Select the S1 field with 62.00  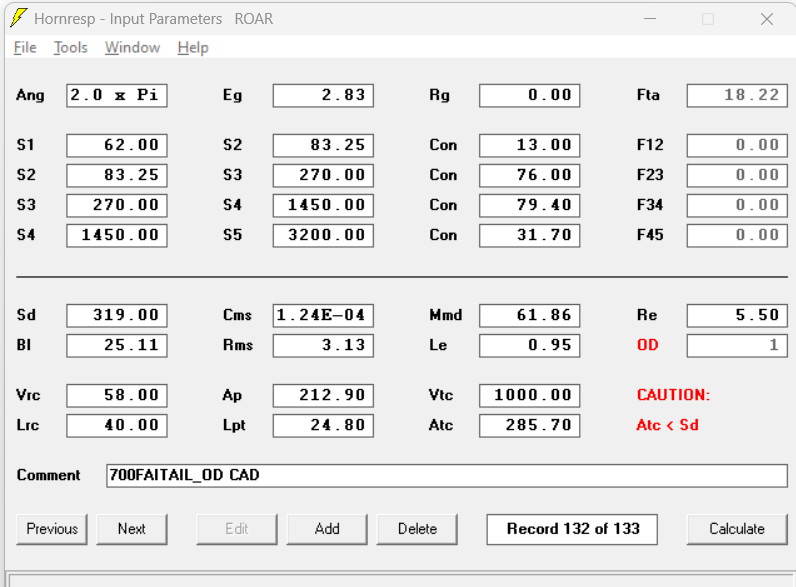click(117, 145)
